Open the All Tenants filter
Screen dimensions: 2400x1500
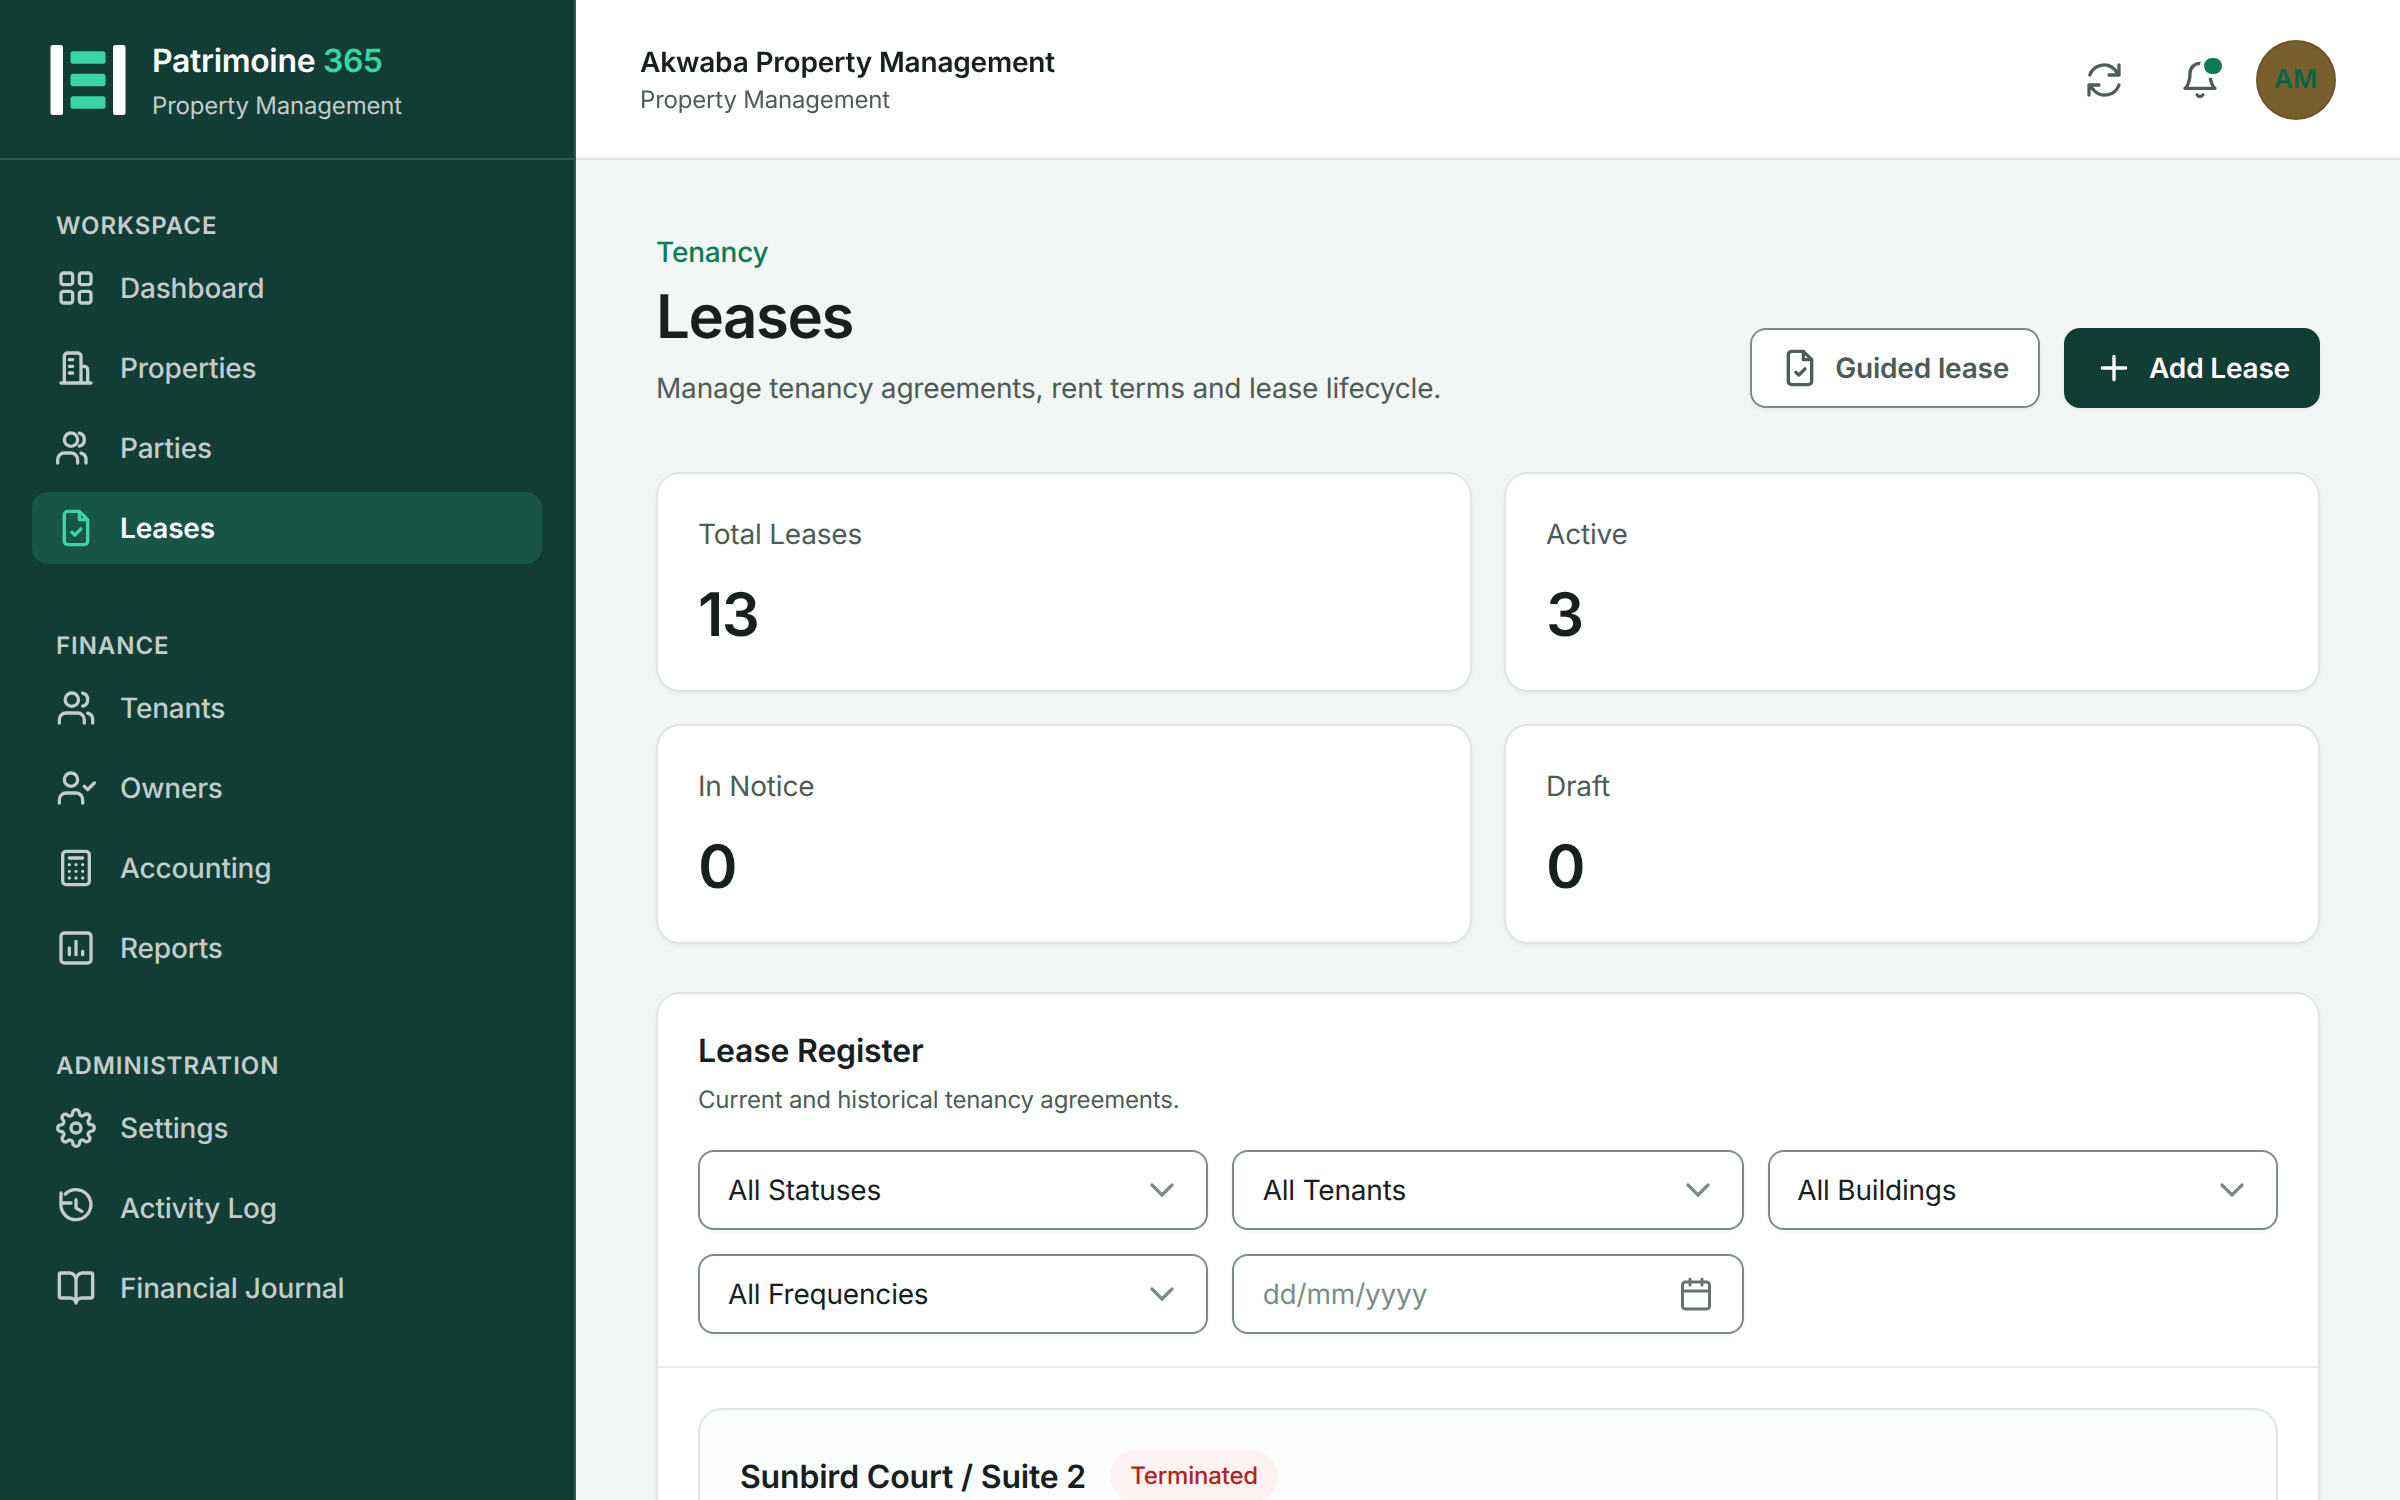[1487, 1190]
